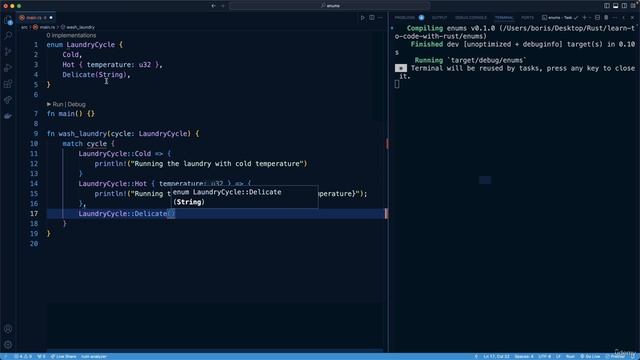Go forward with the navigation forward arrow

[223, 6]
